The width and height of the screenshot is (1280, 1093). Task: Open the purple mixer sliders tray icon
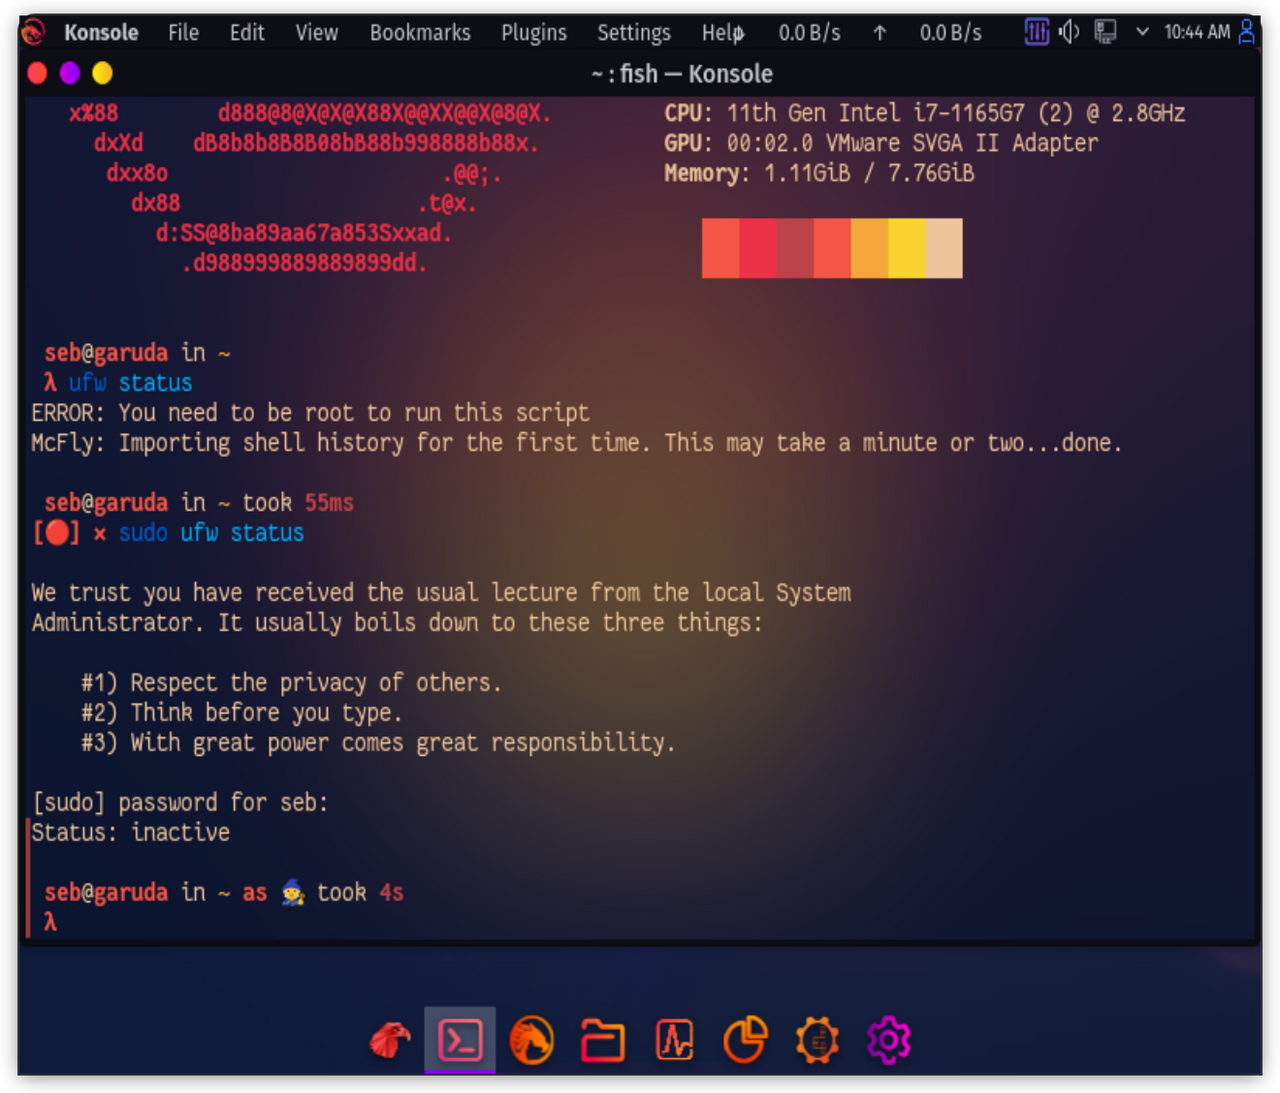click(x=1037, y=32)
